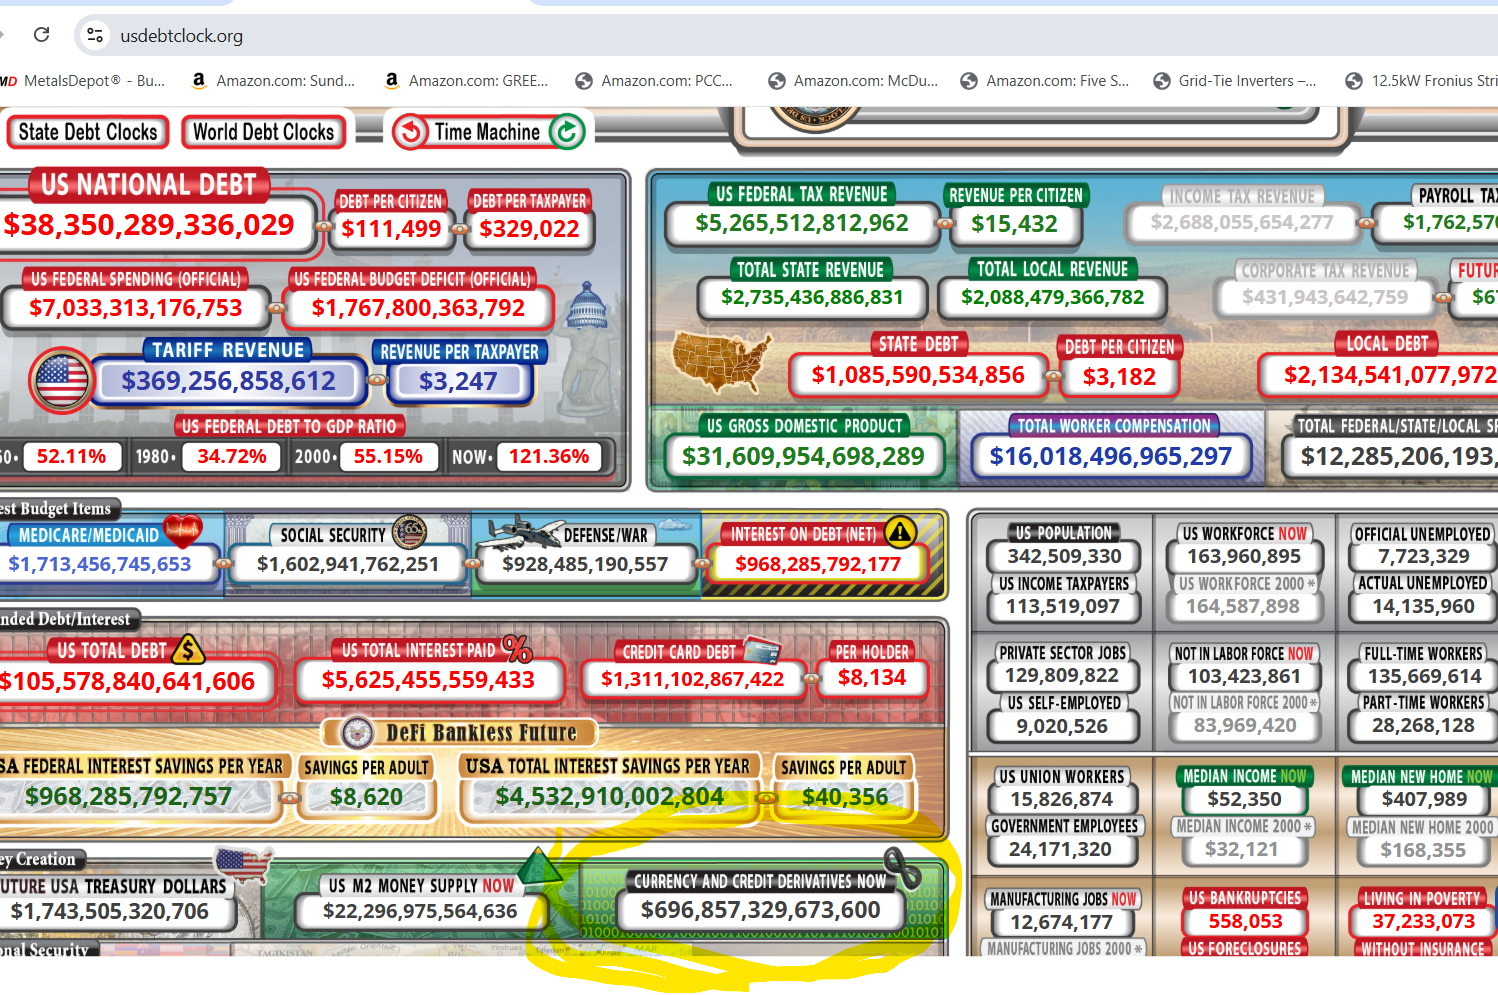
Task: Click the Time Machine red rewind arrow
Action: coord(410,132)
